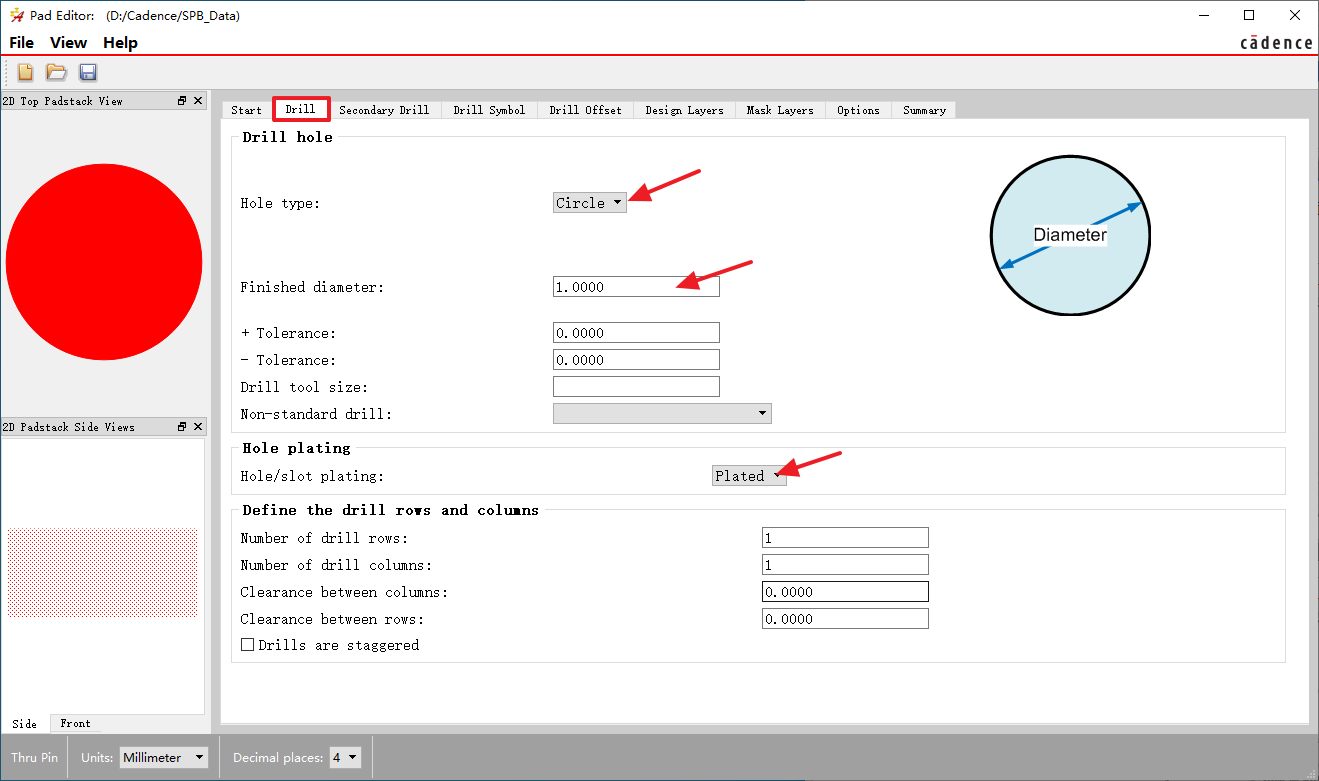Click the Diameter illustration circle
This screenshot has width=1319, height=781.
point(1070,235)
